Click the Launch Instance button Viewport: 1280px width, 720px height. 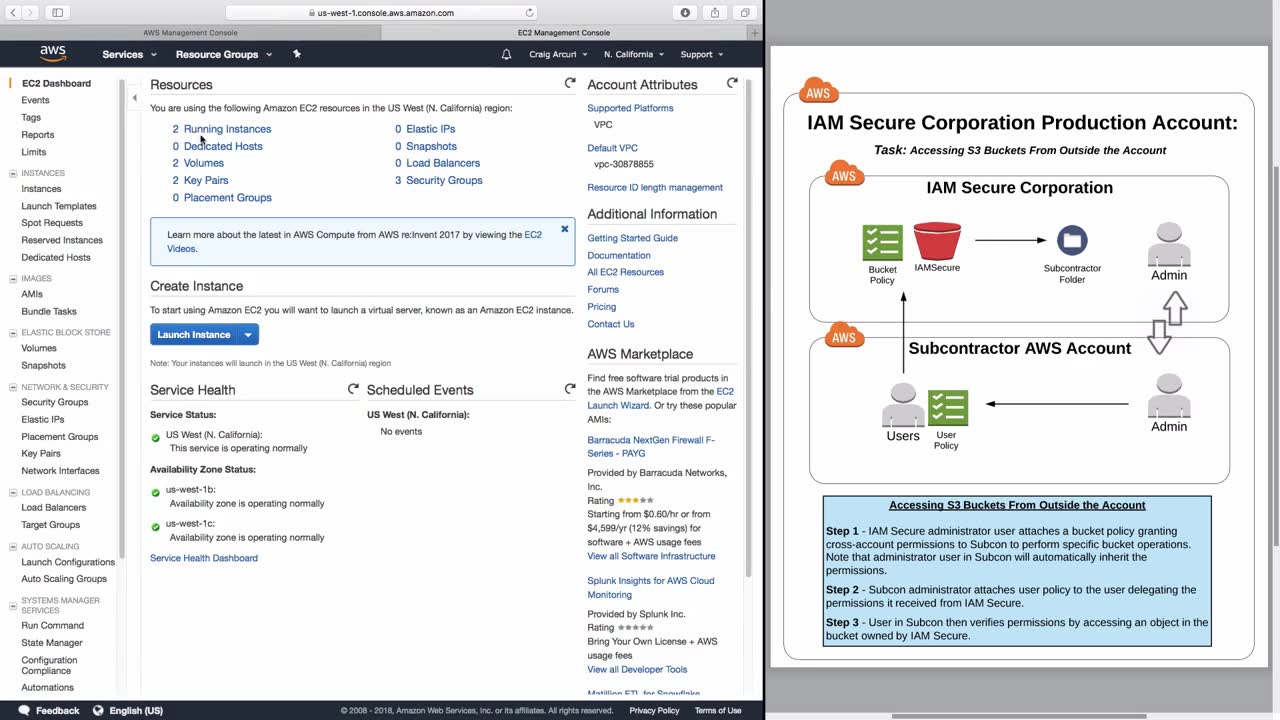click(194, 335)
